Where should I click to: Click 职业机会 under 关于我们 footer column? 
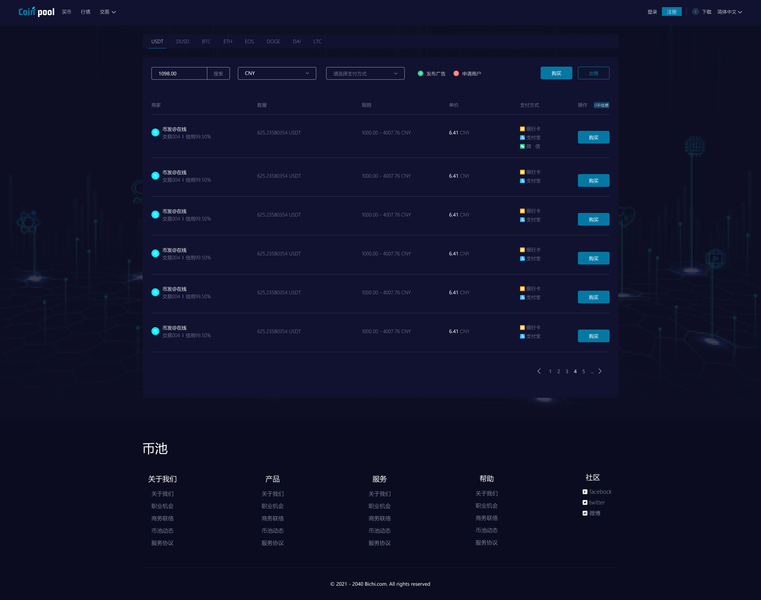(162, 506)
